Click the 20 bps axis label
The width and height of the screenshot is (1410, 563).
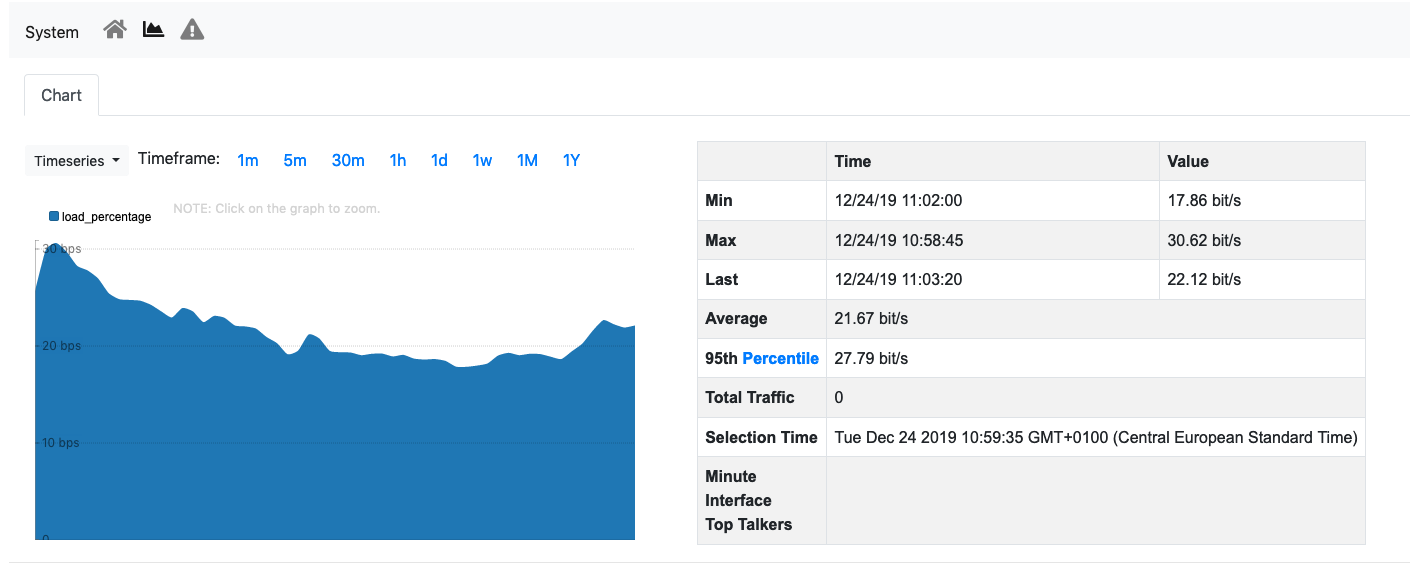pos(62,345)
